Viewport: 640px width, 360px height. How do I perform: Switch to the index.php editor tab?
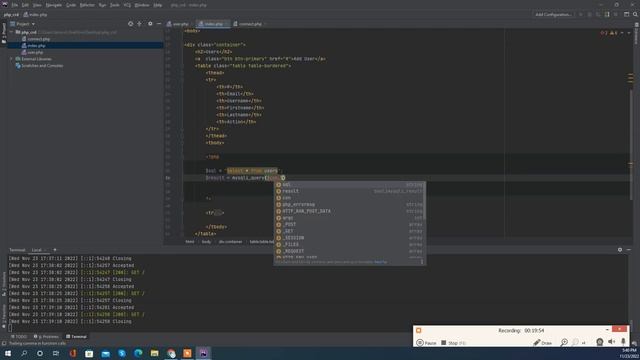pyautogui.click(x=212, y=24)
